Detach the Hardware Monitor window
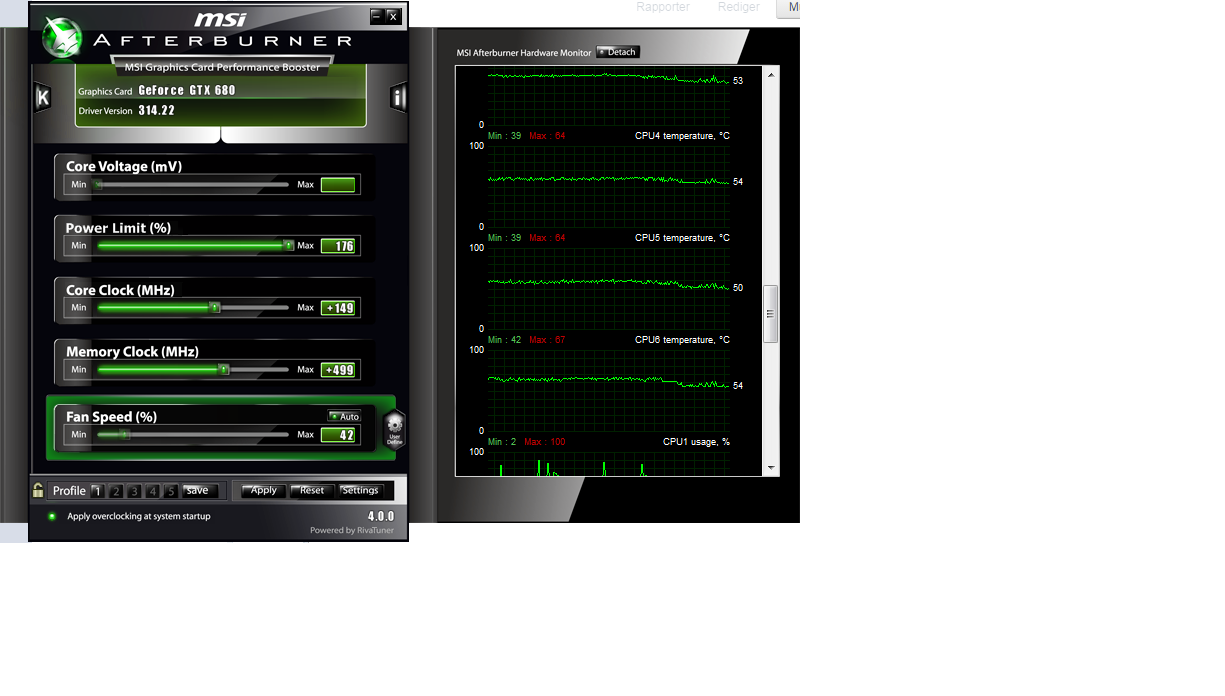This screenshot has height=696, width=1225. [x=617, y=52]
